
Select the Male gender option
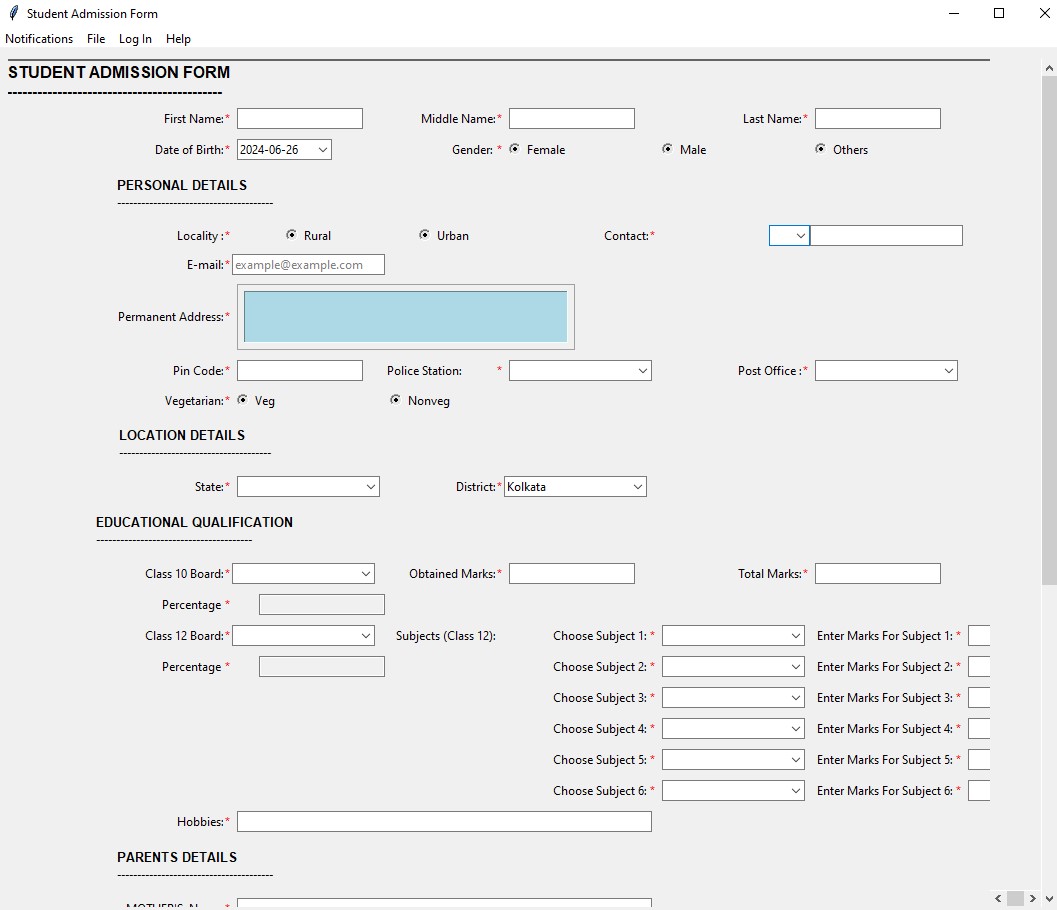668,149
